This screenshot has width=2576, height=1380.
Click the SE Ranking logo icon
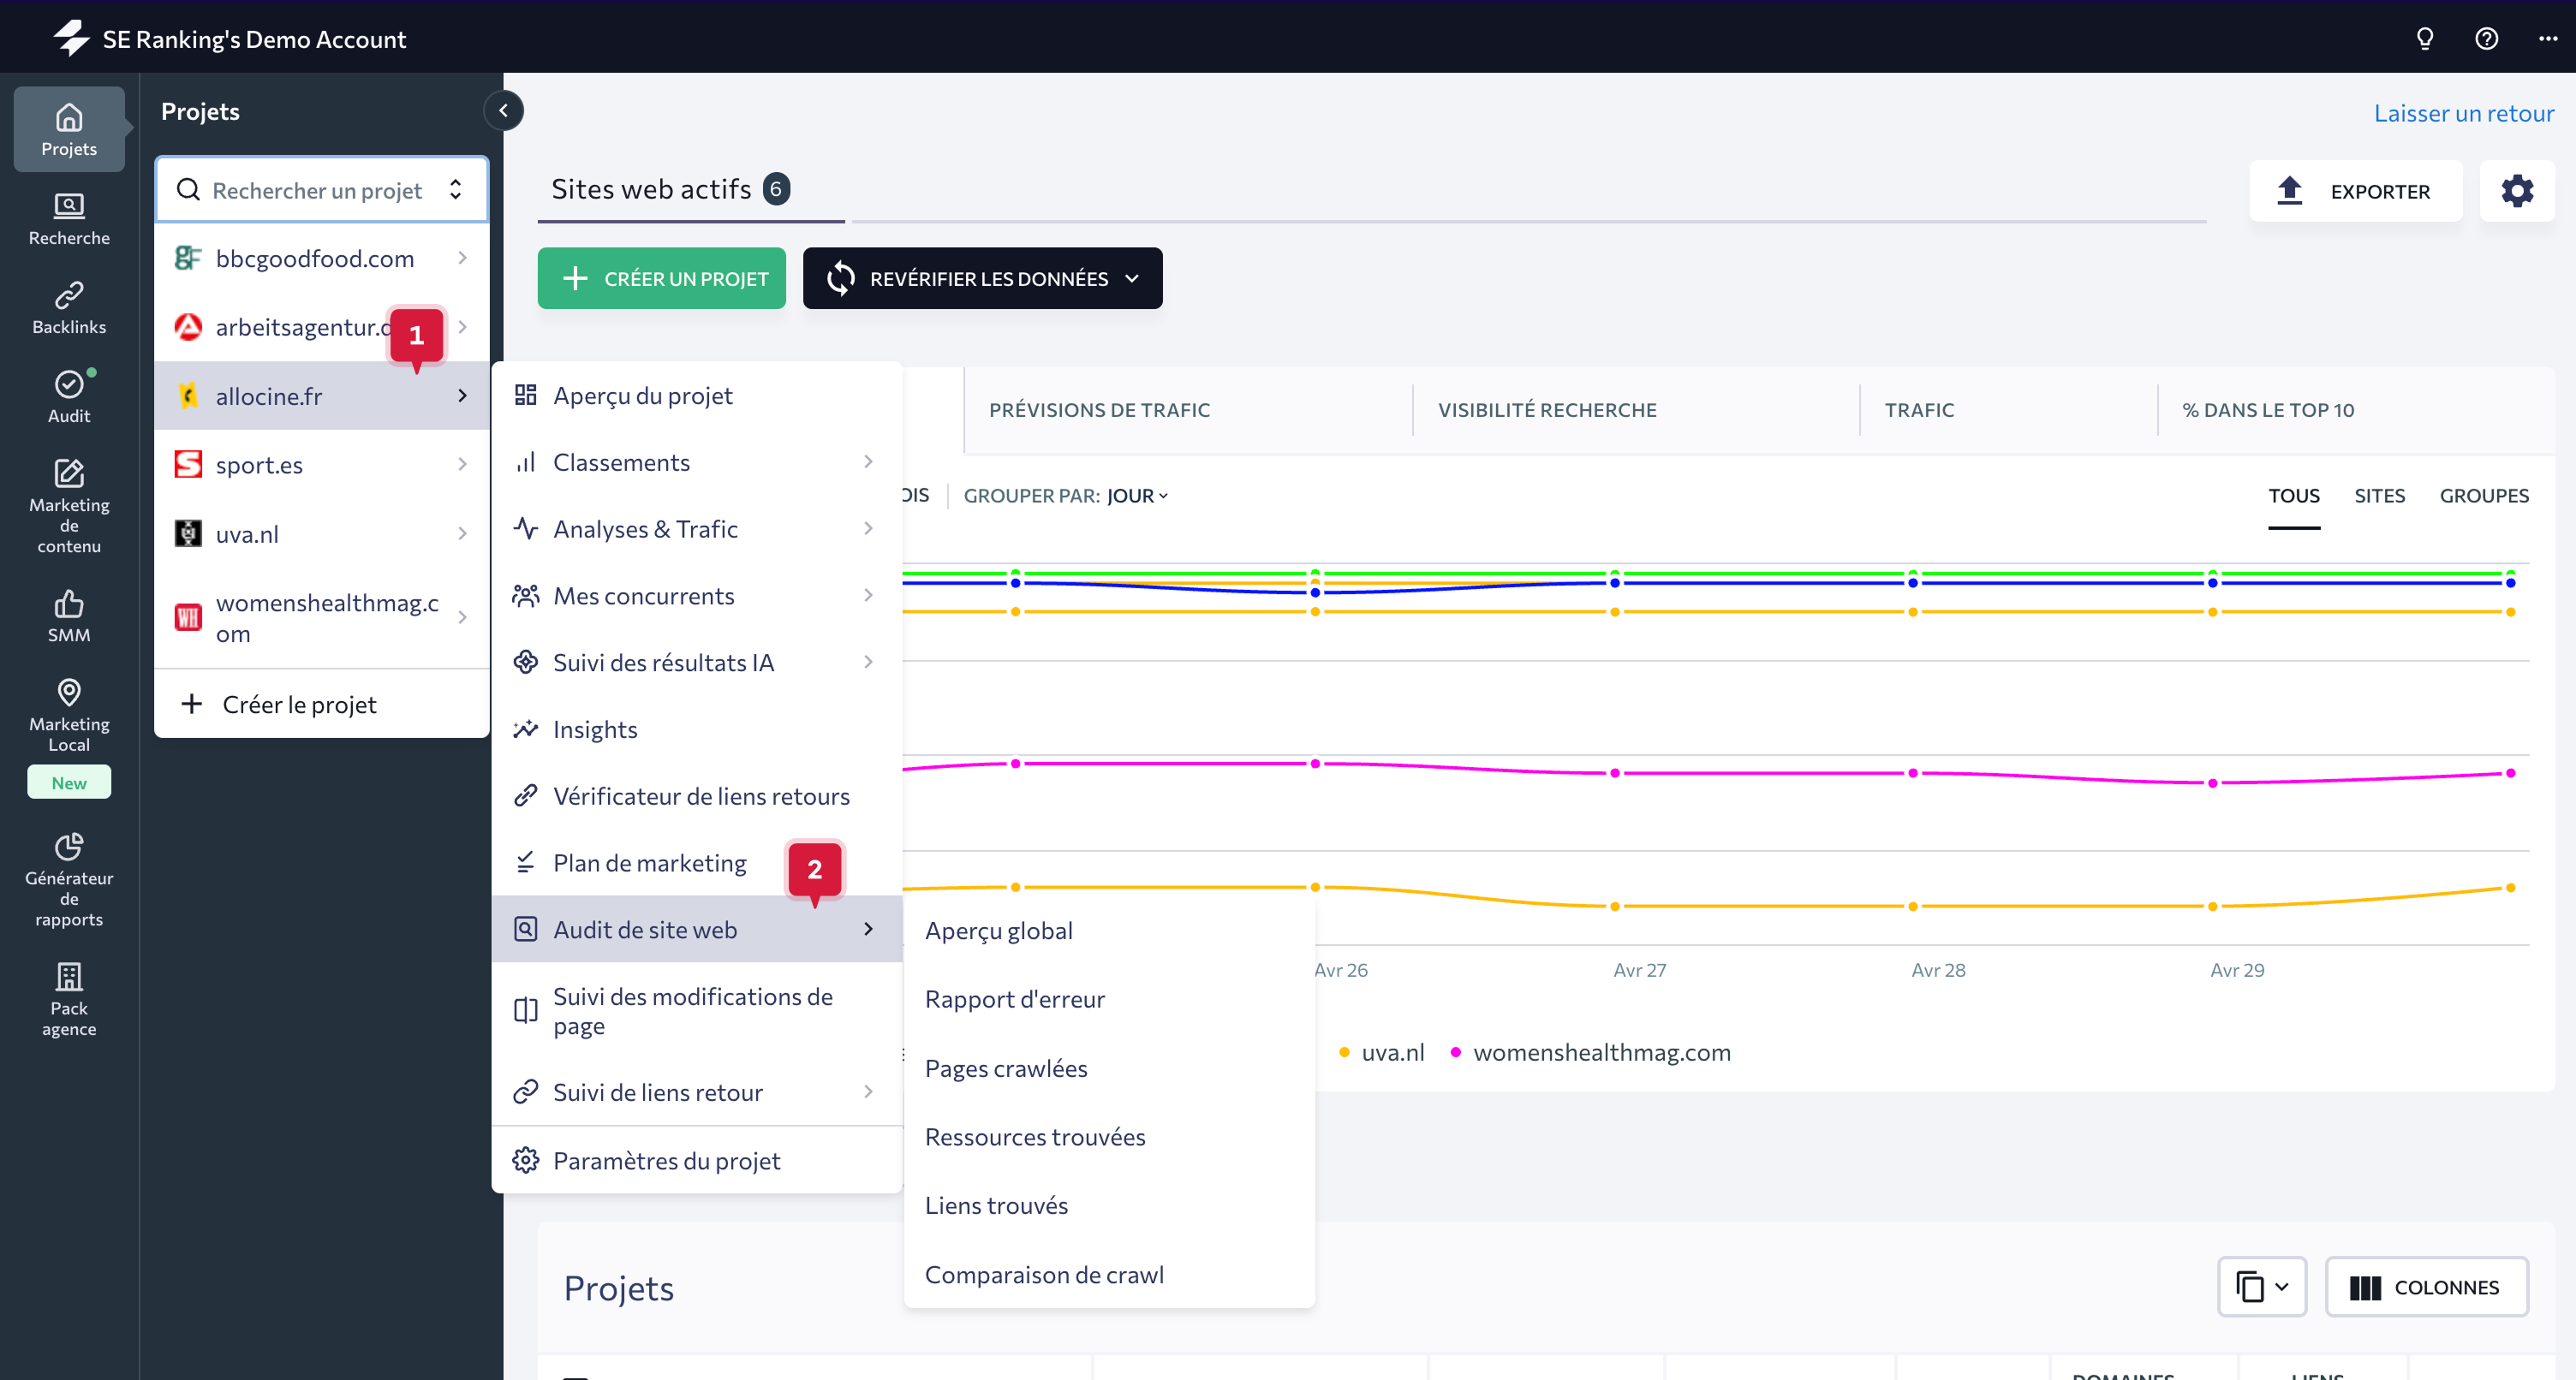(x=71, y=39)
